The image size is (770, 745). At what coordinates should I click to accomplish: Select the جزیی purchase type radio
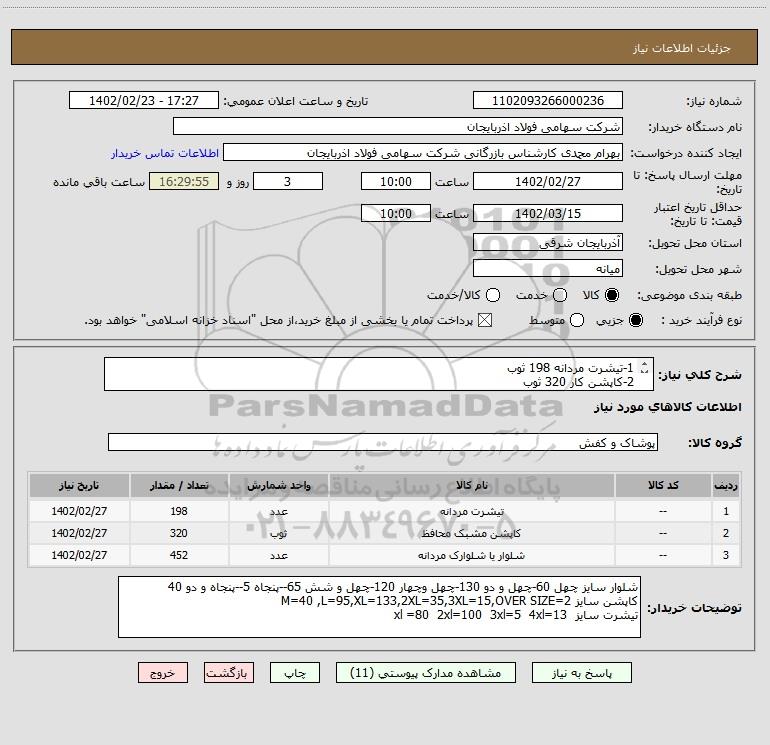635,321
